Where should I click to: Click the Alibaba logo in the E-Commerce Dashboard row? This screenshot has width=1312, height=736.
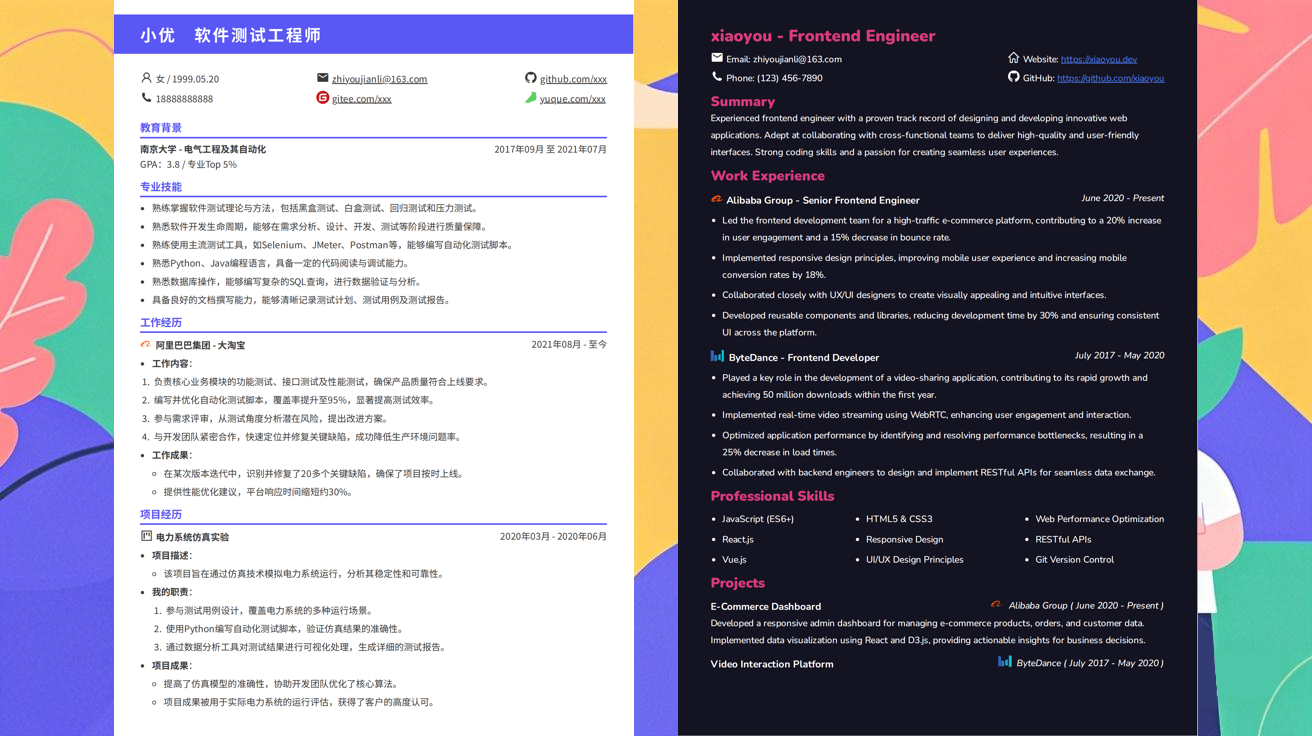pyautogui.click(x=996, y=605)
